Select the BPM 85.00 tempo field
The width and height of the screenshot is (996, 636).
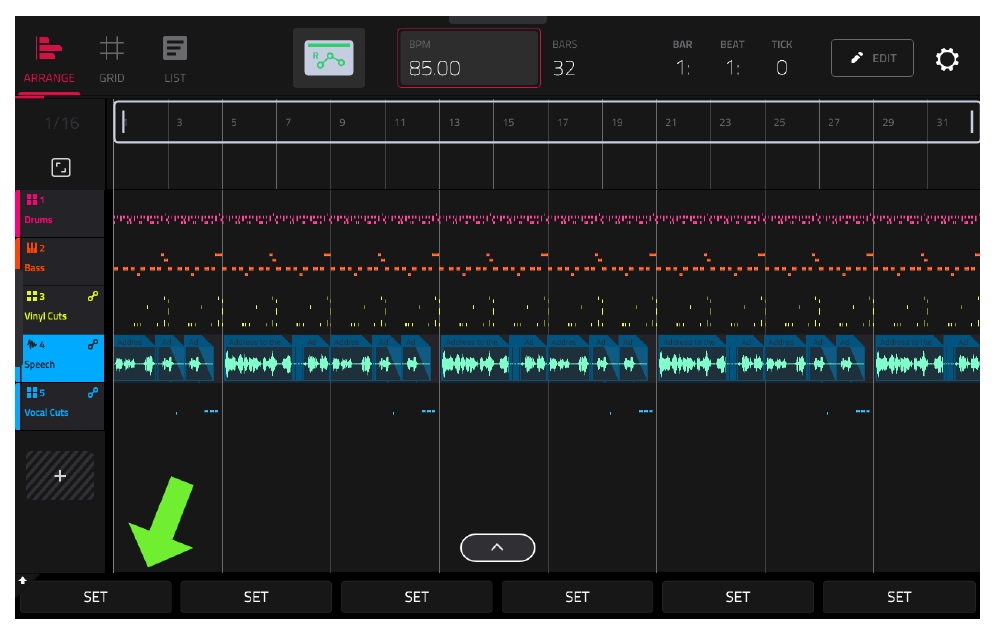tap(469, 58)
